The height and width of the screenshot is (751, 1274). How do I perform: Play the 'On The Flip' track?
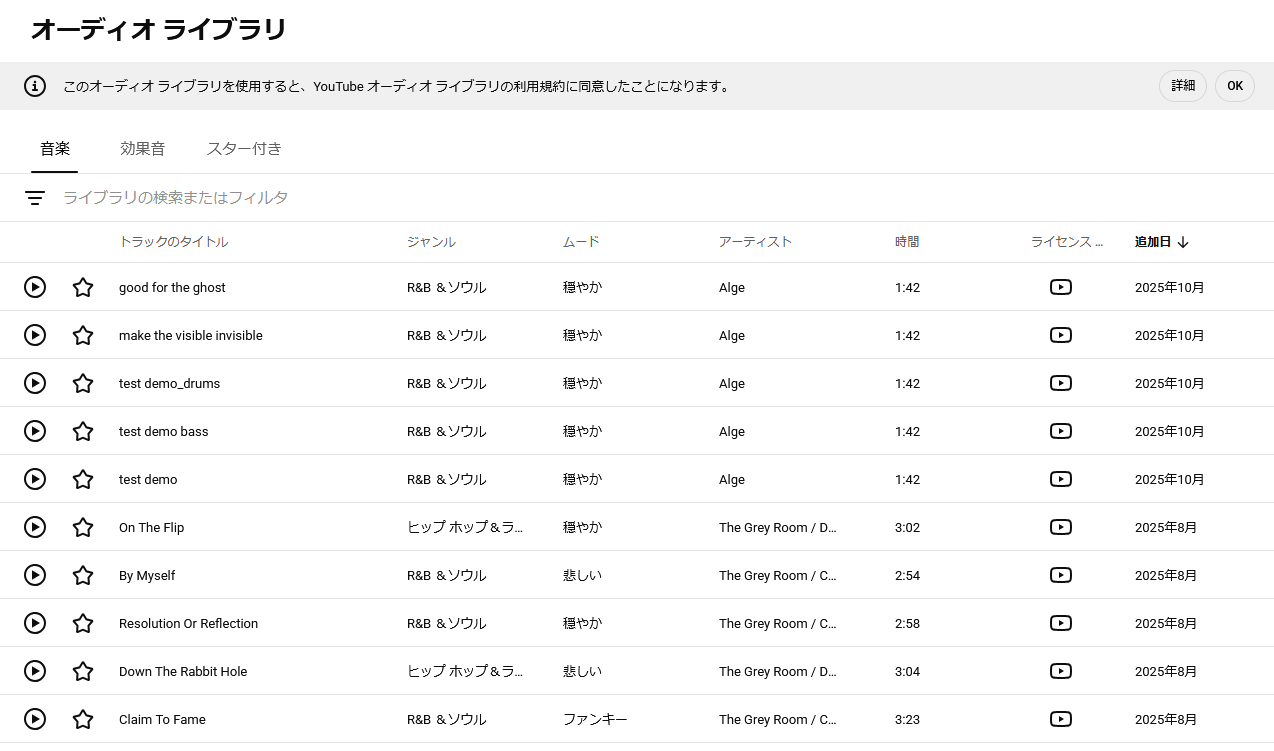[35, 527]
